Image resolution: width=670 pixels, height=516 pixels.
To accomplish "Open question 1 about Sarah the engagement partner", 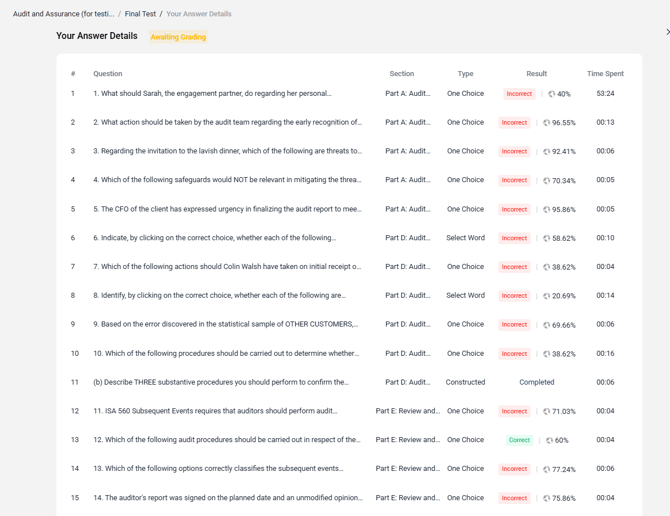I will pyautogui.click(x=212, y=94).
